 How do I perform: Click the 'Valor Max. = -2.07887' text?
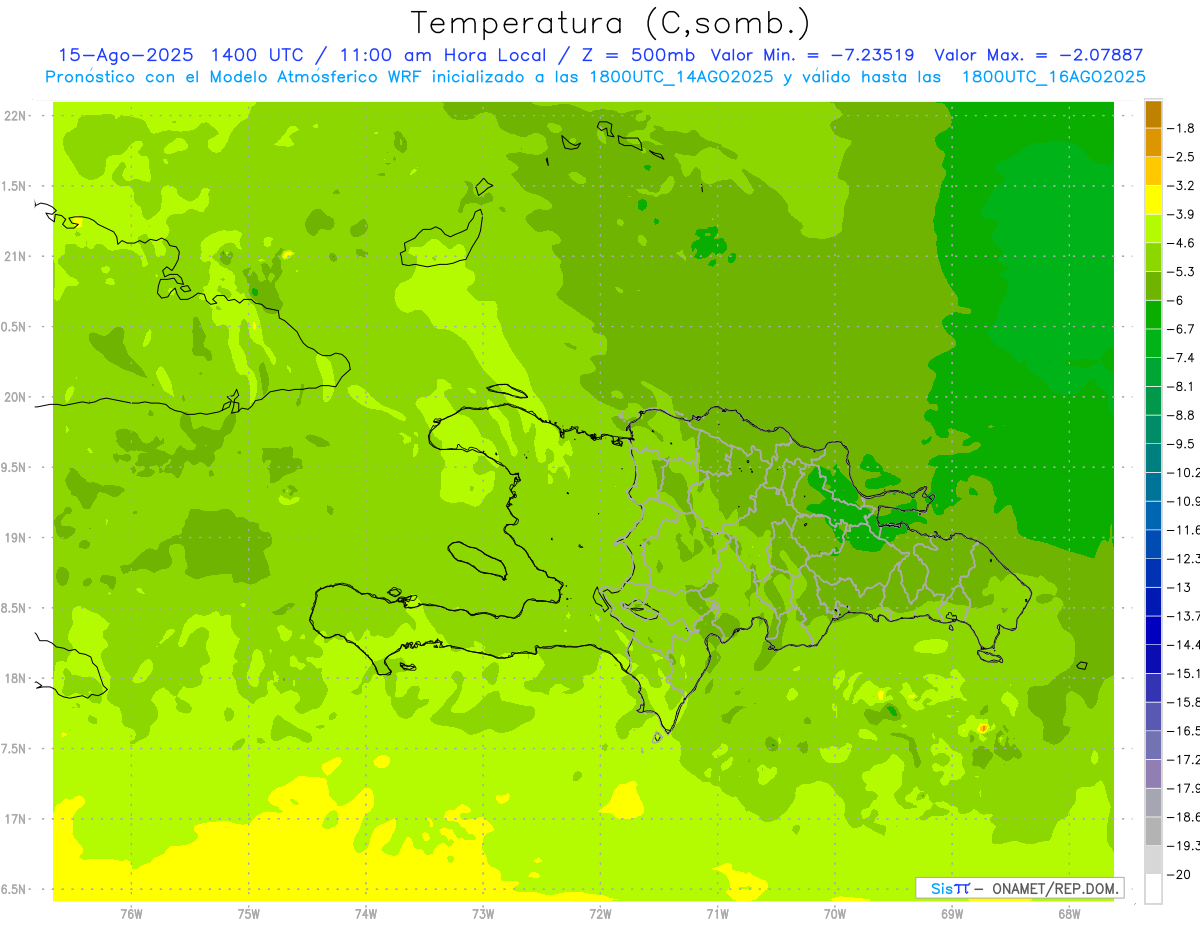tap(1038, 55)
